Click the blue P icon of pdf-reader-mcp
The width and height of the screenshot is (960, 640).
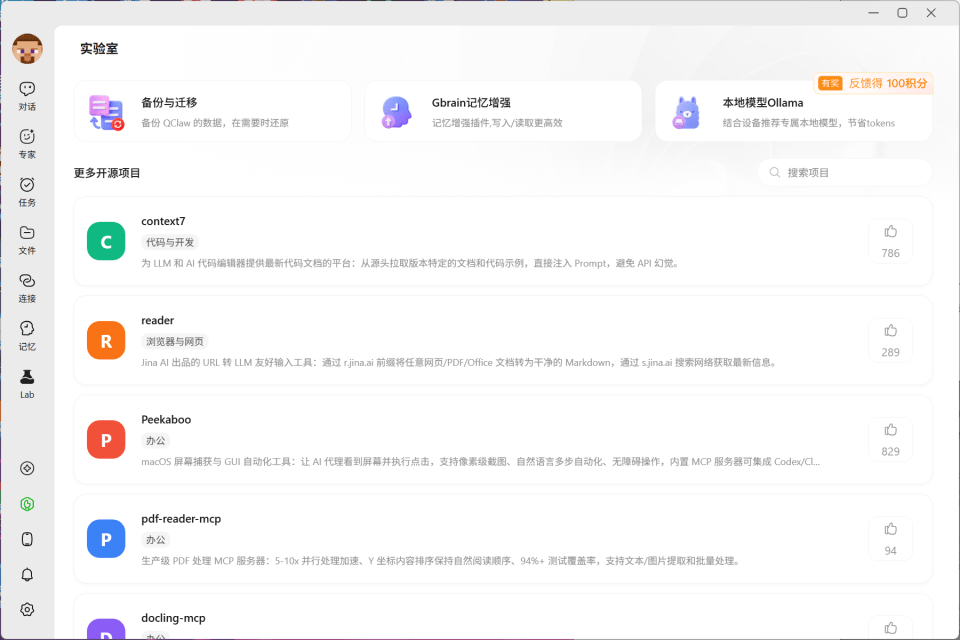pos(106,539)
